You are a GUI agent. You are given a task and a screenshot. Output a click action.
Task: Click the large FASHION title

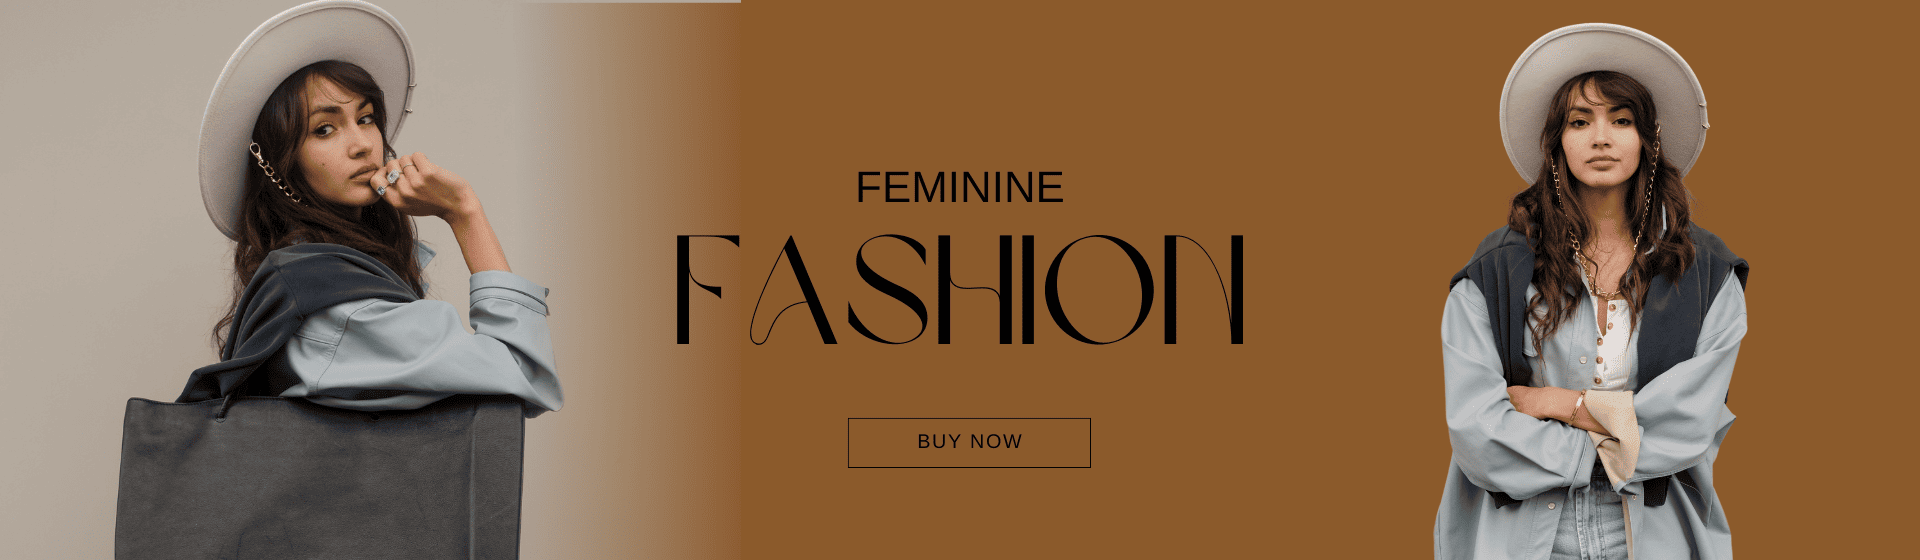coord(960,290)
